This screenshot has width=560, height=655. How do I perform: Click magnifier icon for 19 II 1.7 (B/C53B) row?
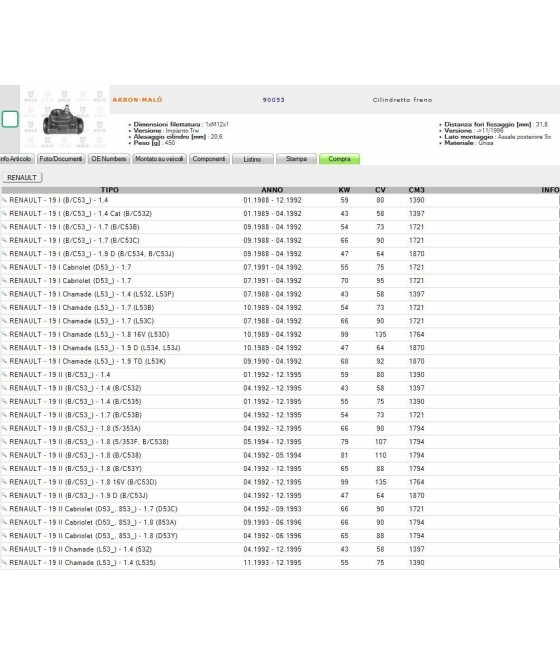tap(4, 415)
